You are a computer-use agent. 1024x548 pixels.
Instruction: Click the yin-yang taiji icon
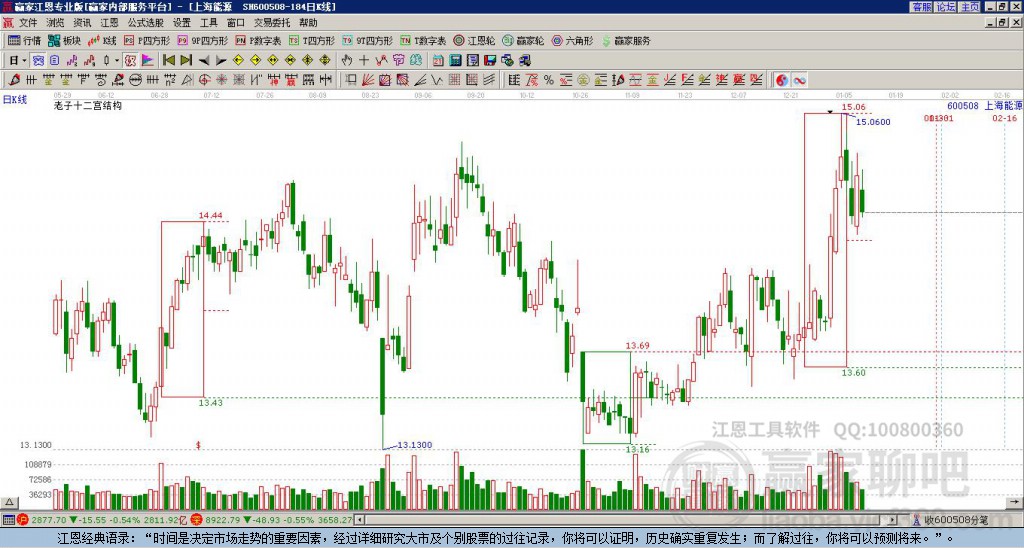pos(782,80)
